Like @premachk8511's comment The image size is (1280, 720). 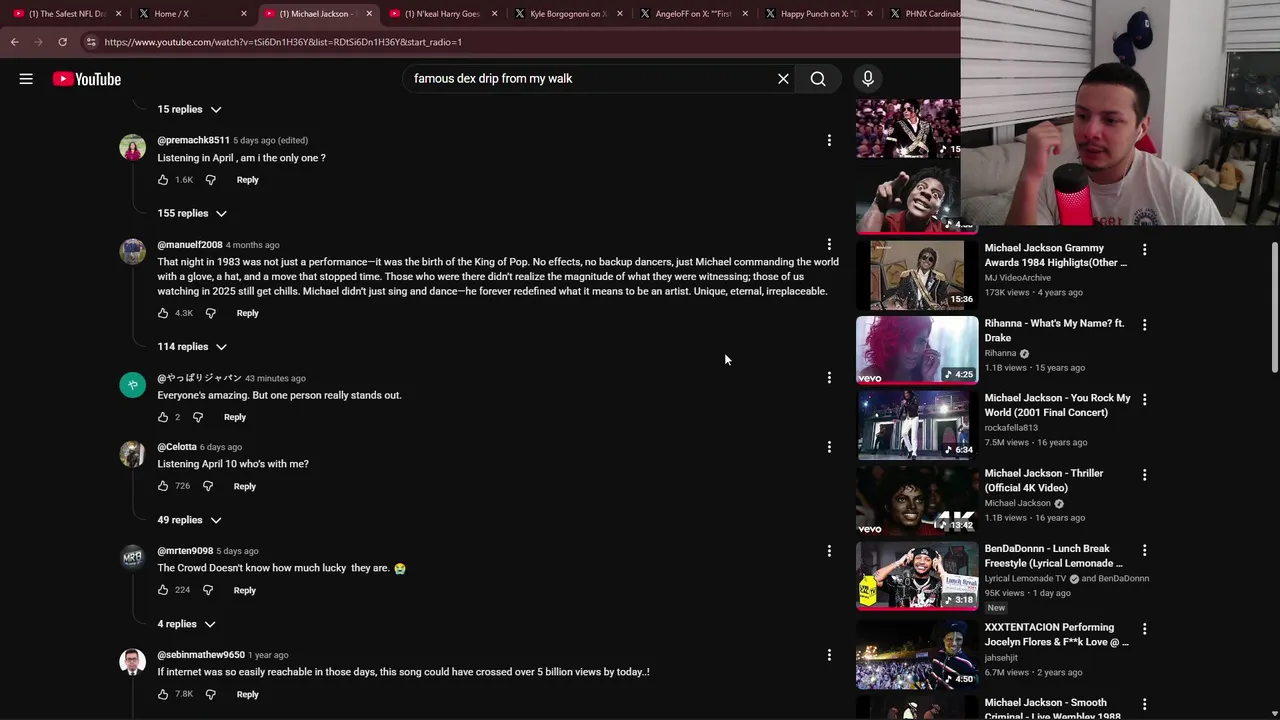coord(163,180)
